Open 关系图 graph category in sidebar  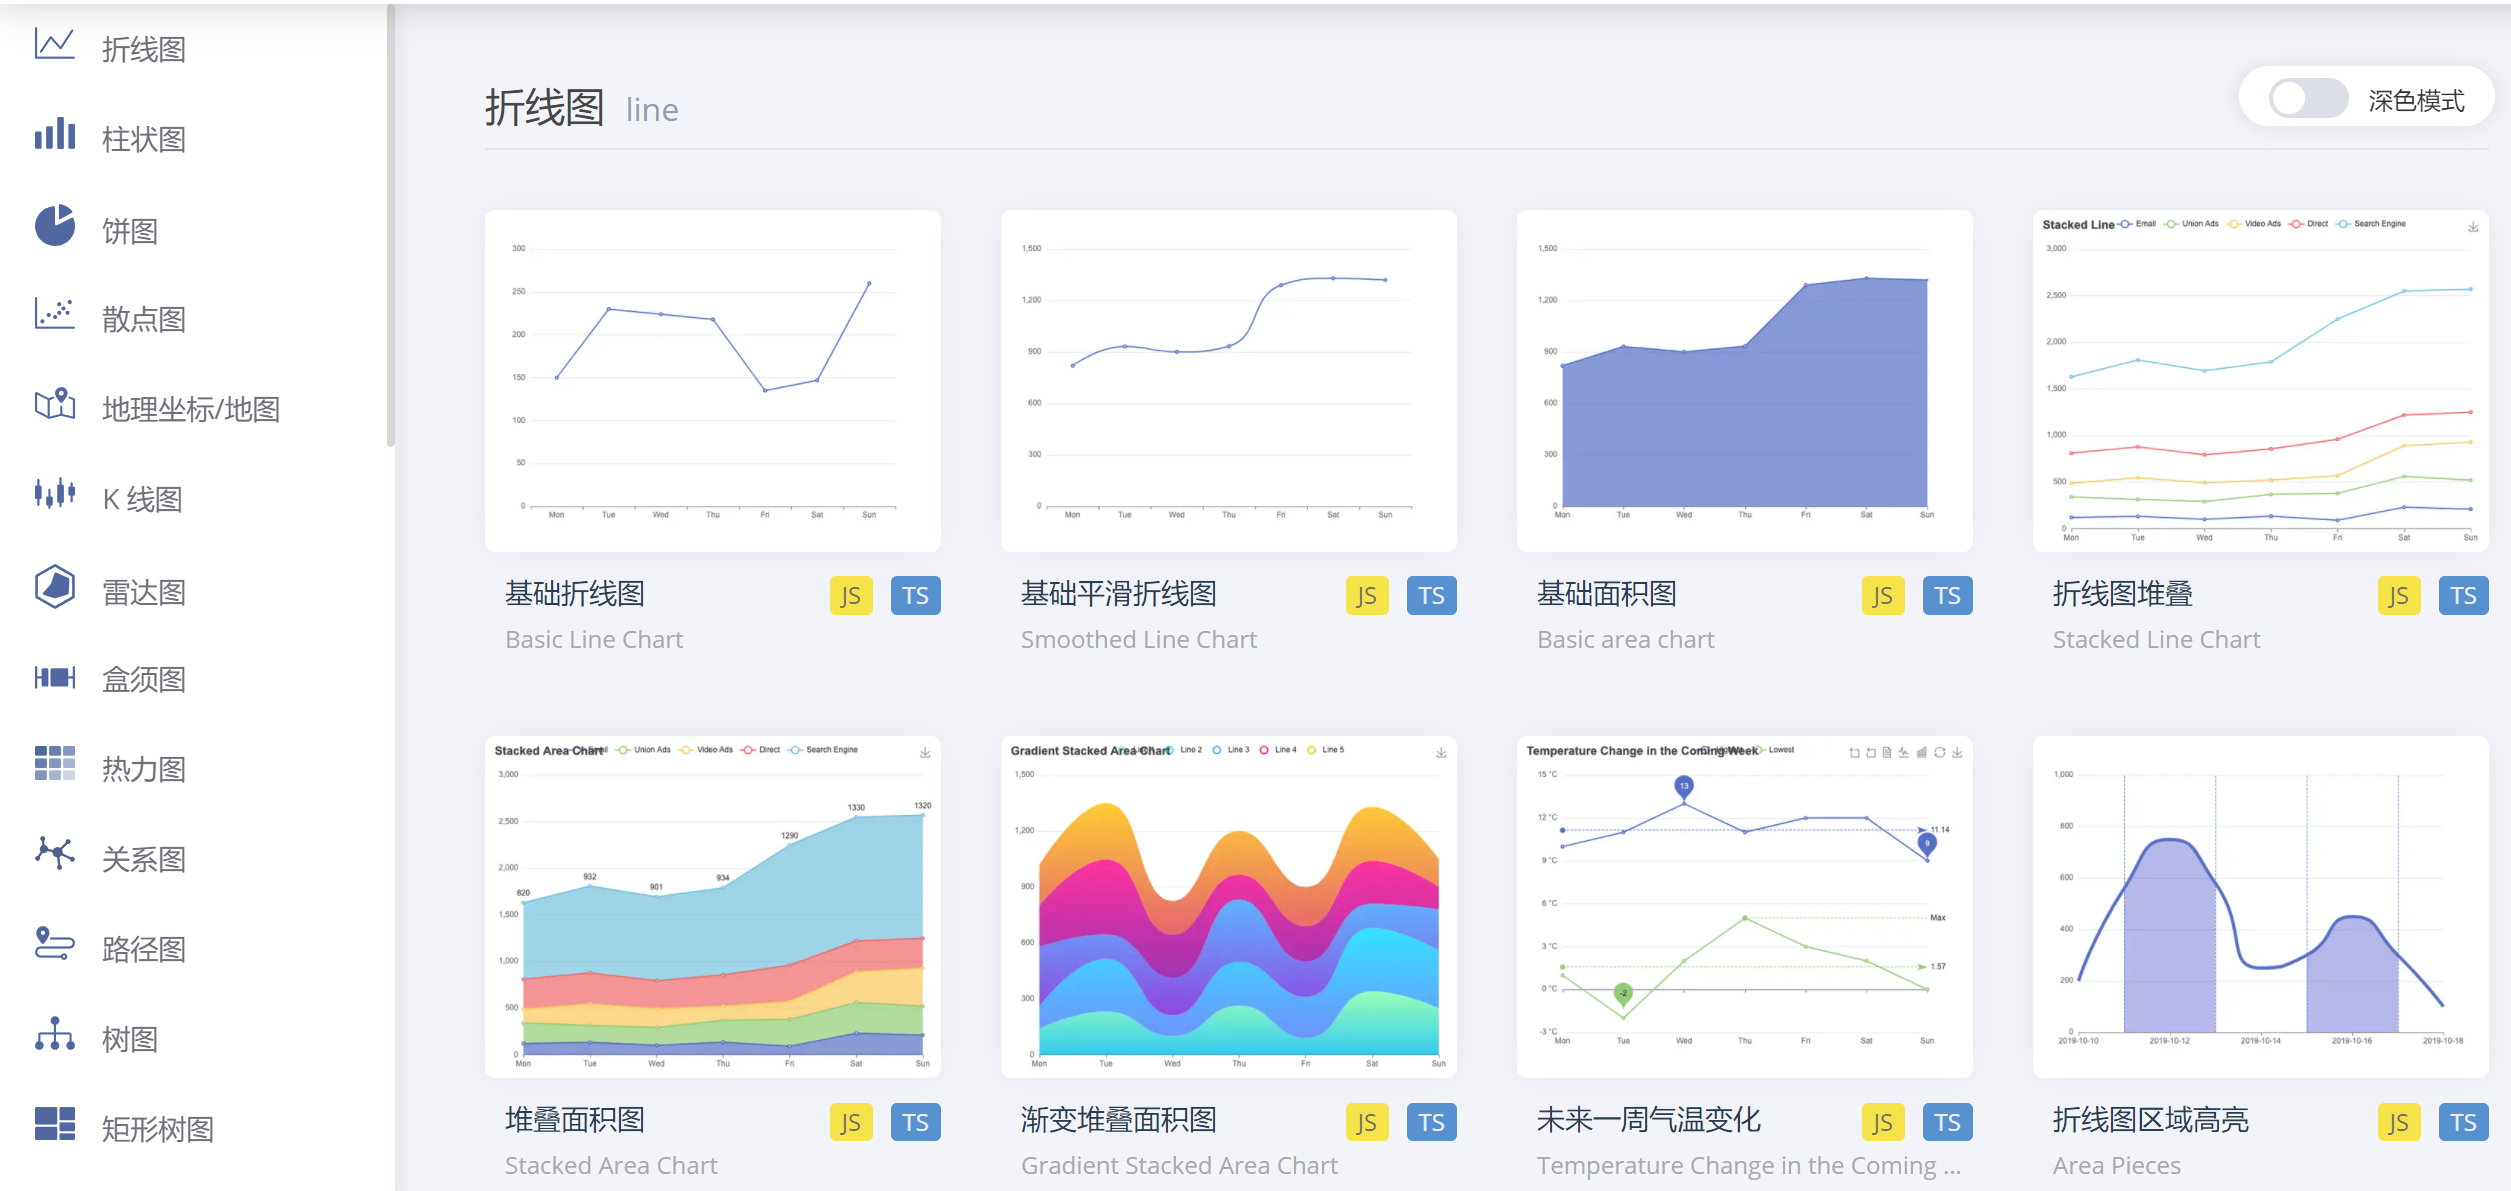pyautogui.click(x=143, y=859)
